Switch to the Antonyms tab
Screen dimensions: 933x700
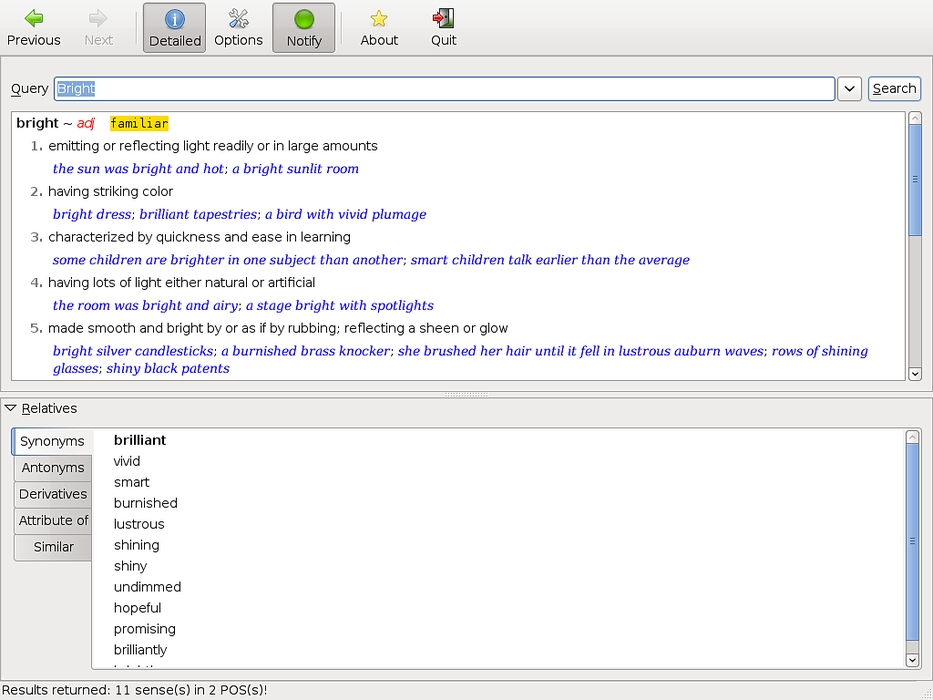click(53, 468)
